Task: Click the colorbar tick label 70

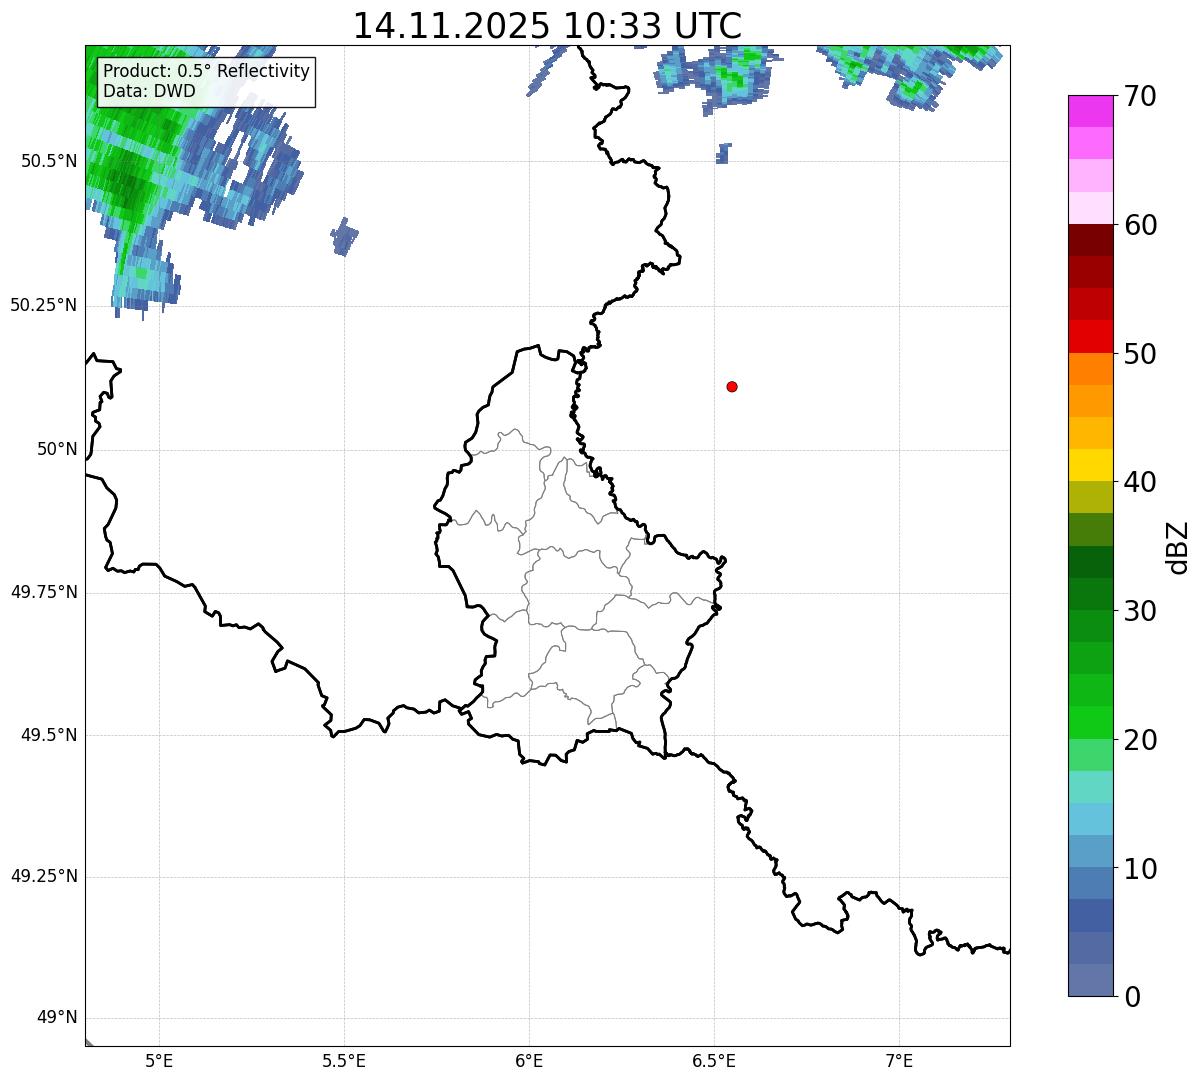Action: pyautogui.click(x=1141, y=96)
